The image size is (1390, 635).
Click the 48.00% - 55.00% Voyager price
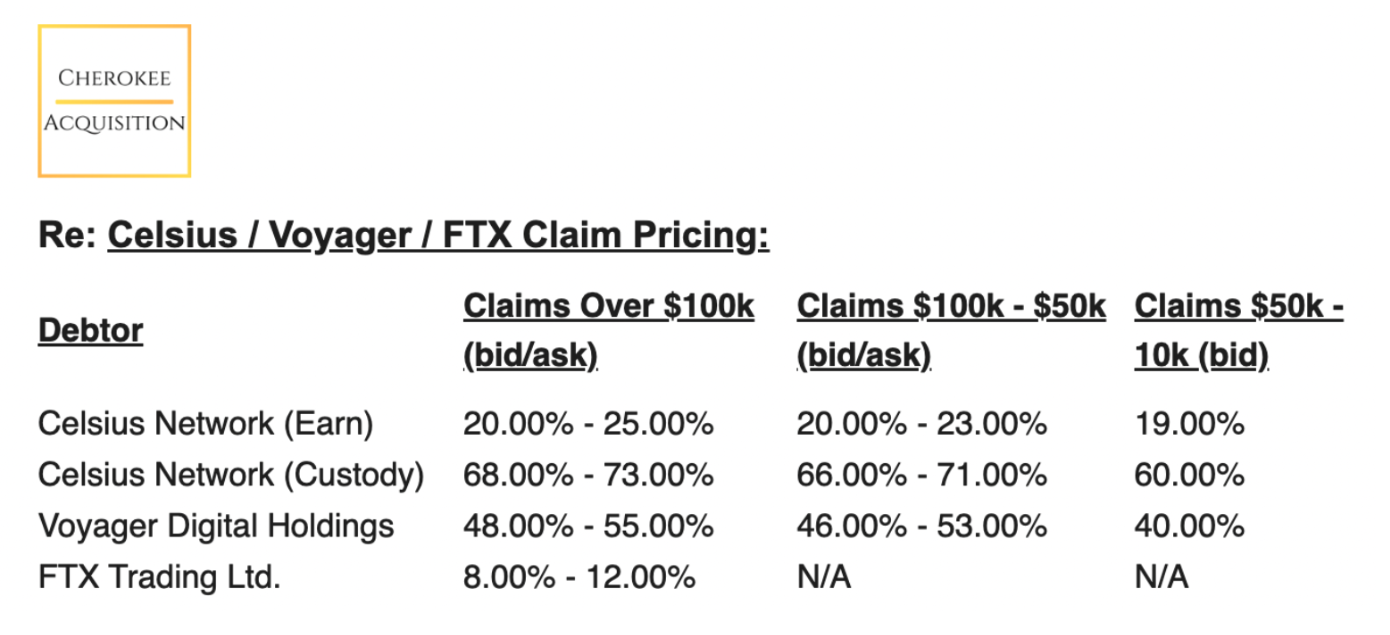588,526
